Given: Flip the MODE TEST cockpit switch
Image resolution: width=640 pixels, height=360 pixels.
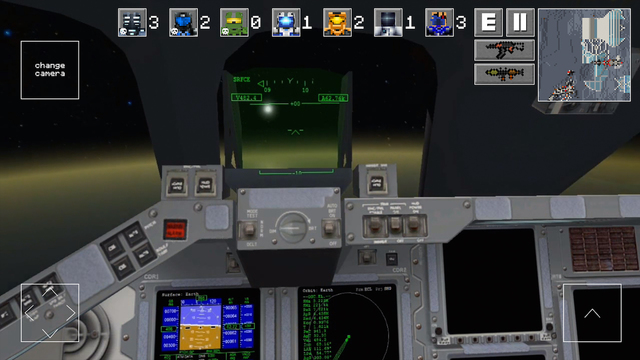Looking at the screenshot, I should [x=249, y=230].
